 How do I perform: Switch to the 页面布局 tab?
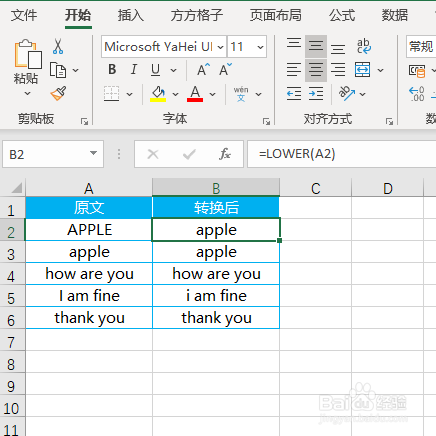(x=276, y=15)
